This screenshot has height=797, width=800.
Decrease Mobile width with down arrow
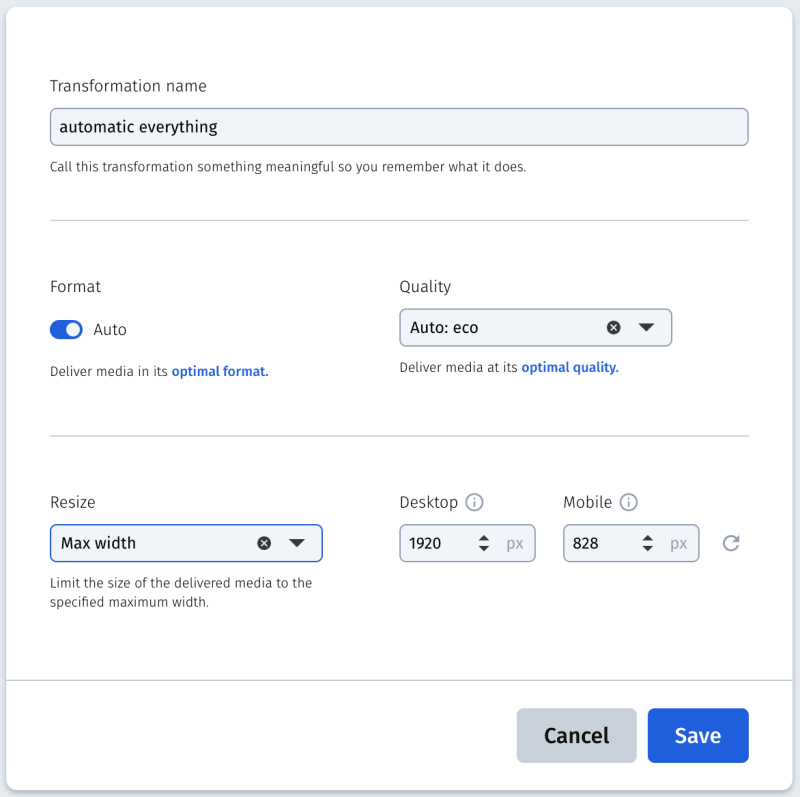tap(647, 549)
